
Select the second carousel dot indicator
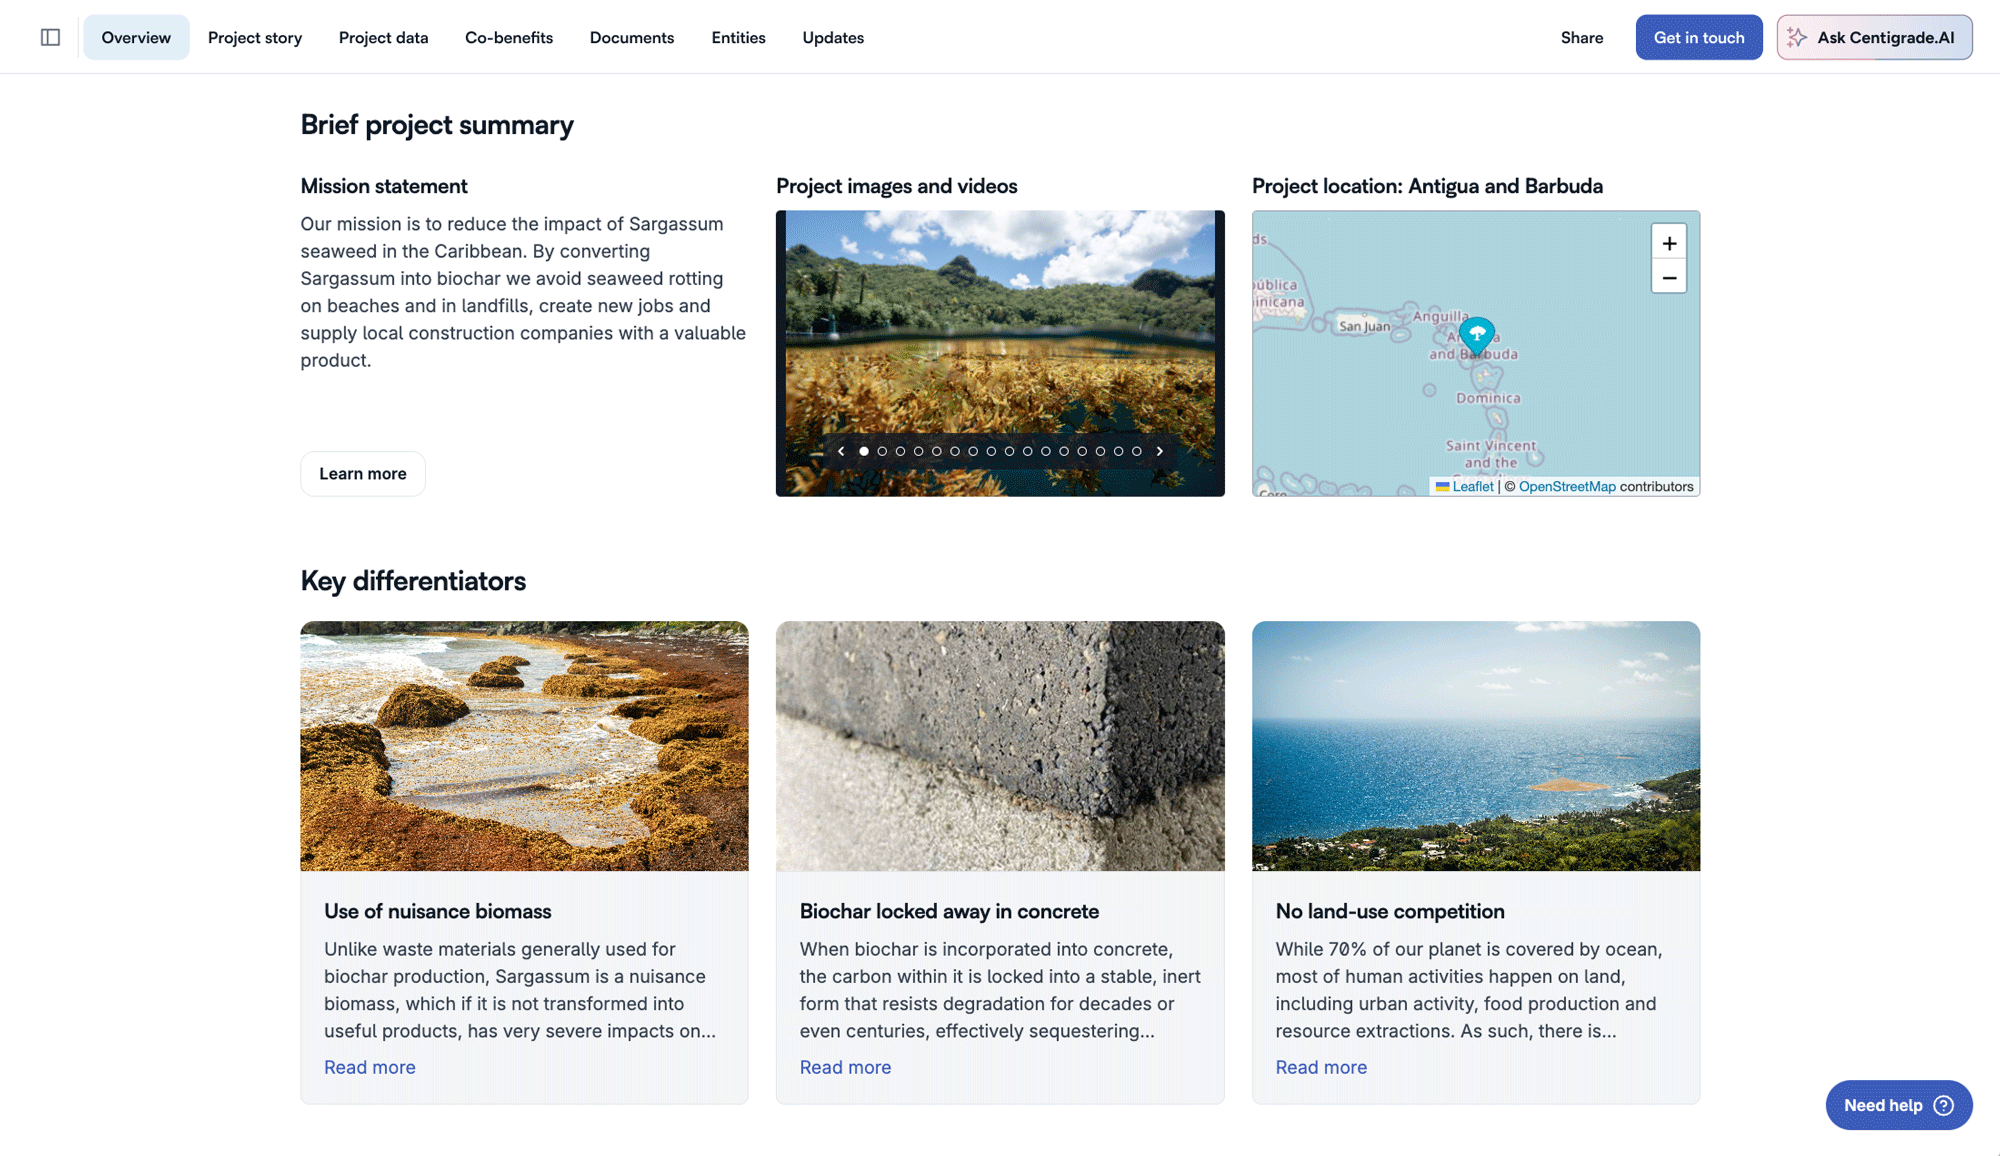pyautogui.click(x=882, y=451)
